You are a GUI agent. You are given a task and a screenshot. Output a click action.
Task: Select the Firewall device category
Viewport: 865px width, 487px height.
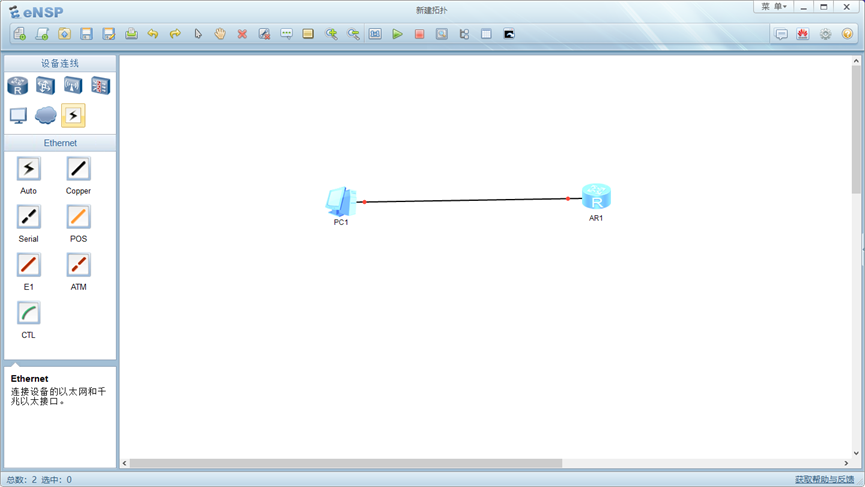point(100,85)
